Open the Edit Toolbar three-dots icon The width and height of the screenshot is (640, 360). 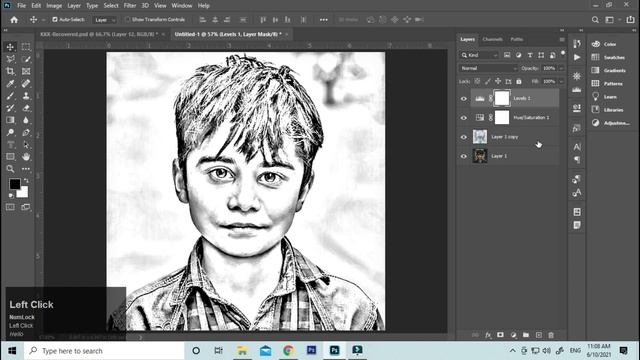(x=26, y=169)
